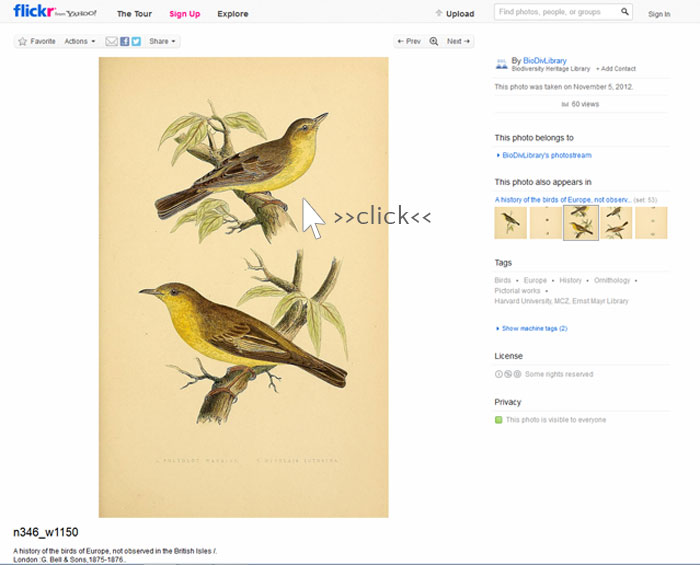The width and height of the screenshot is (700, 565).
Task: Click the magnifier search icon
Action: (x=625, y=12)
